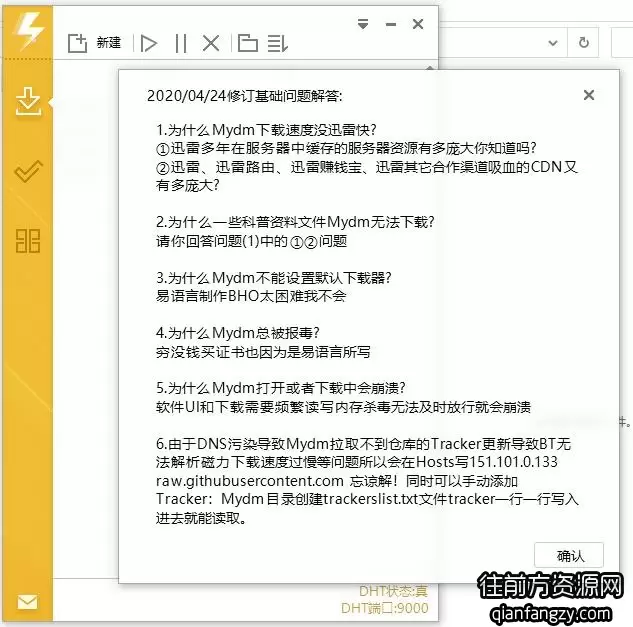This screenshot has width=633, height=627.
Task: Click question 5.为什么Mydm打开或者下载中会崩溃
Action: (281, 388)
